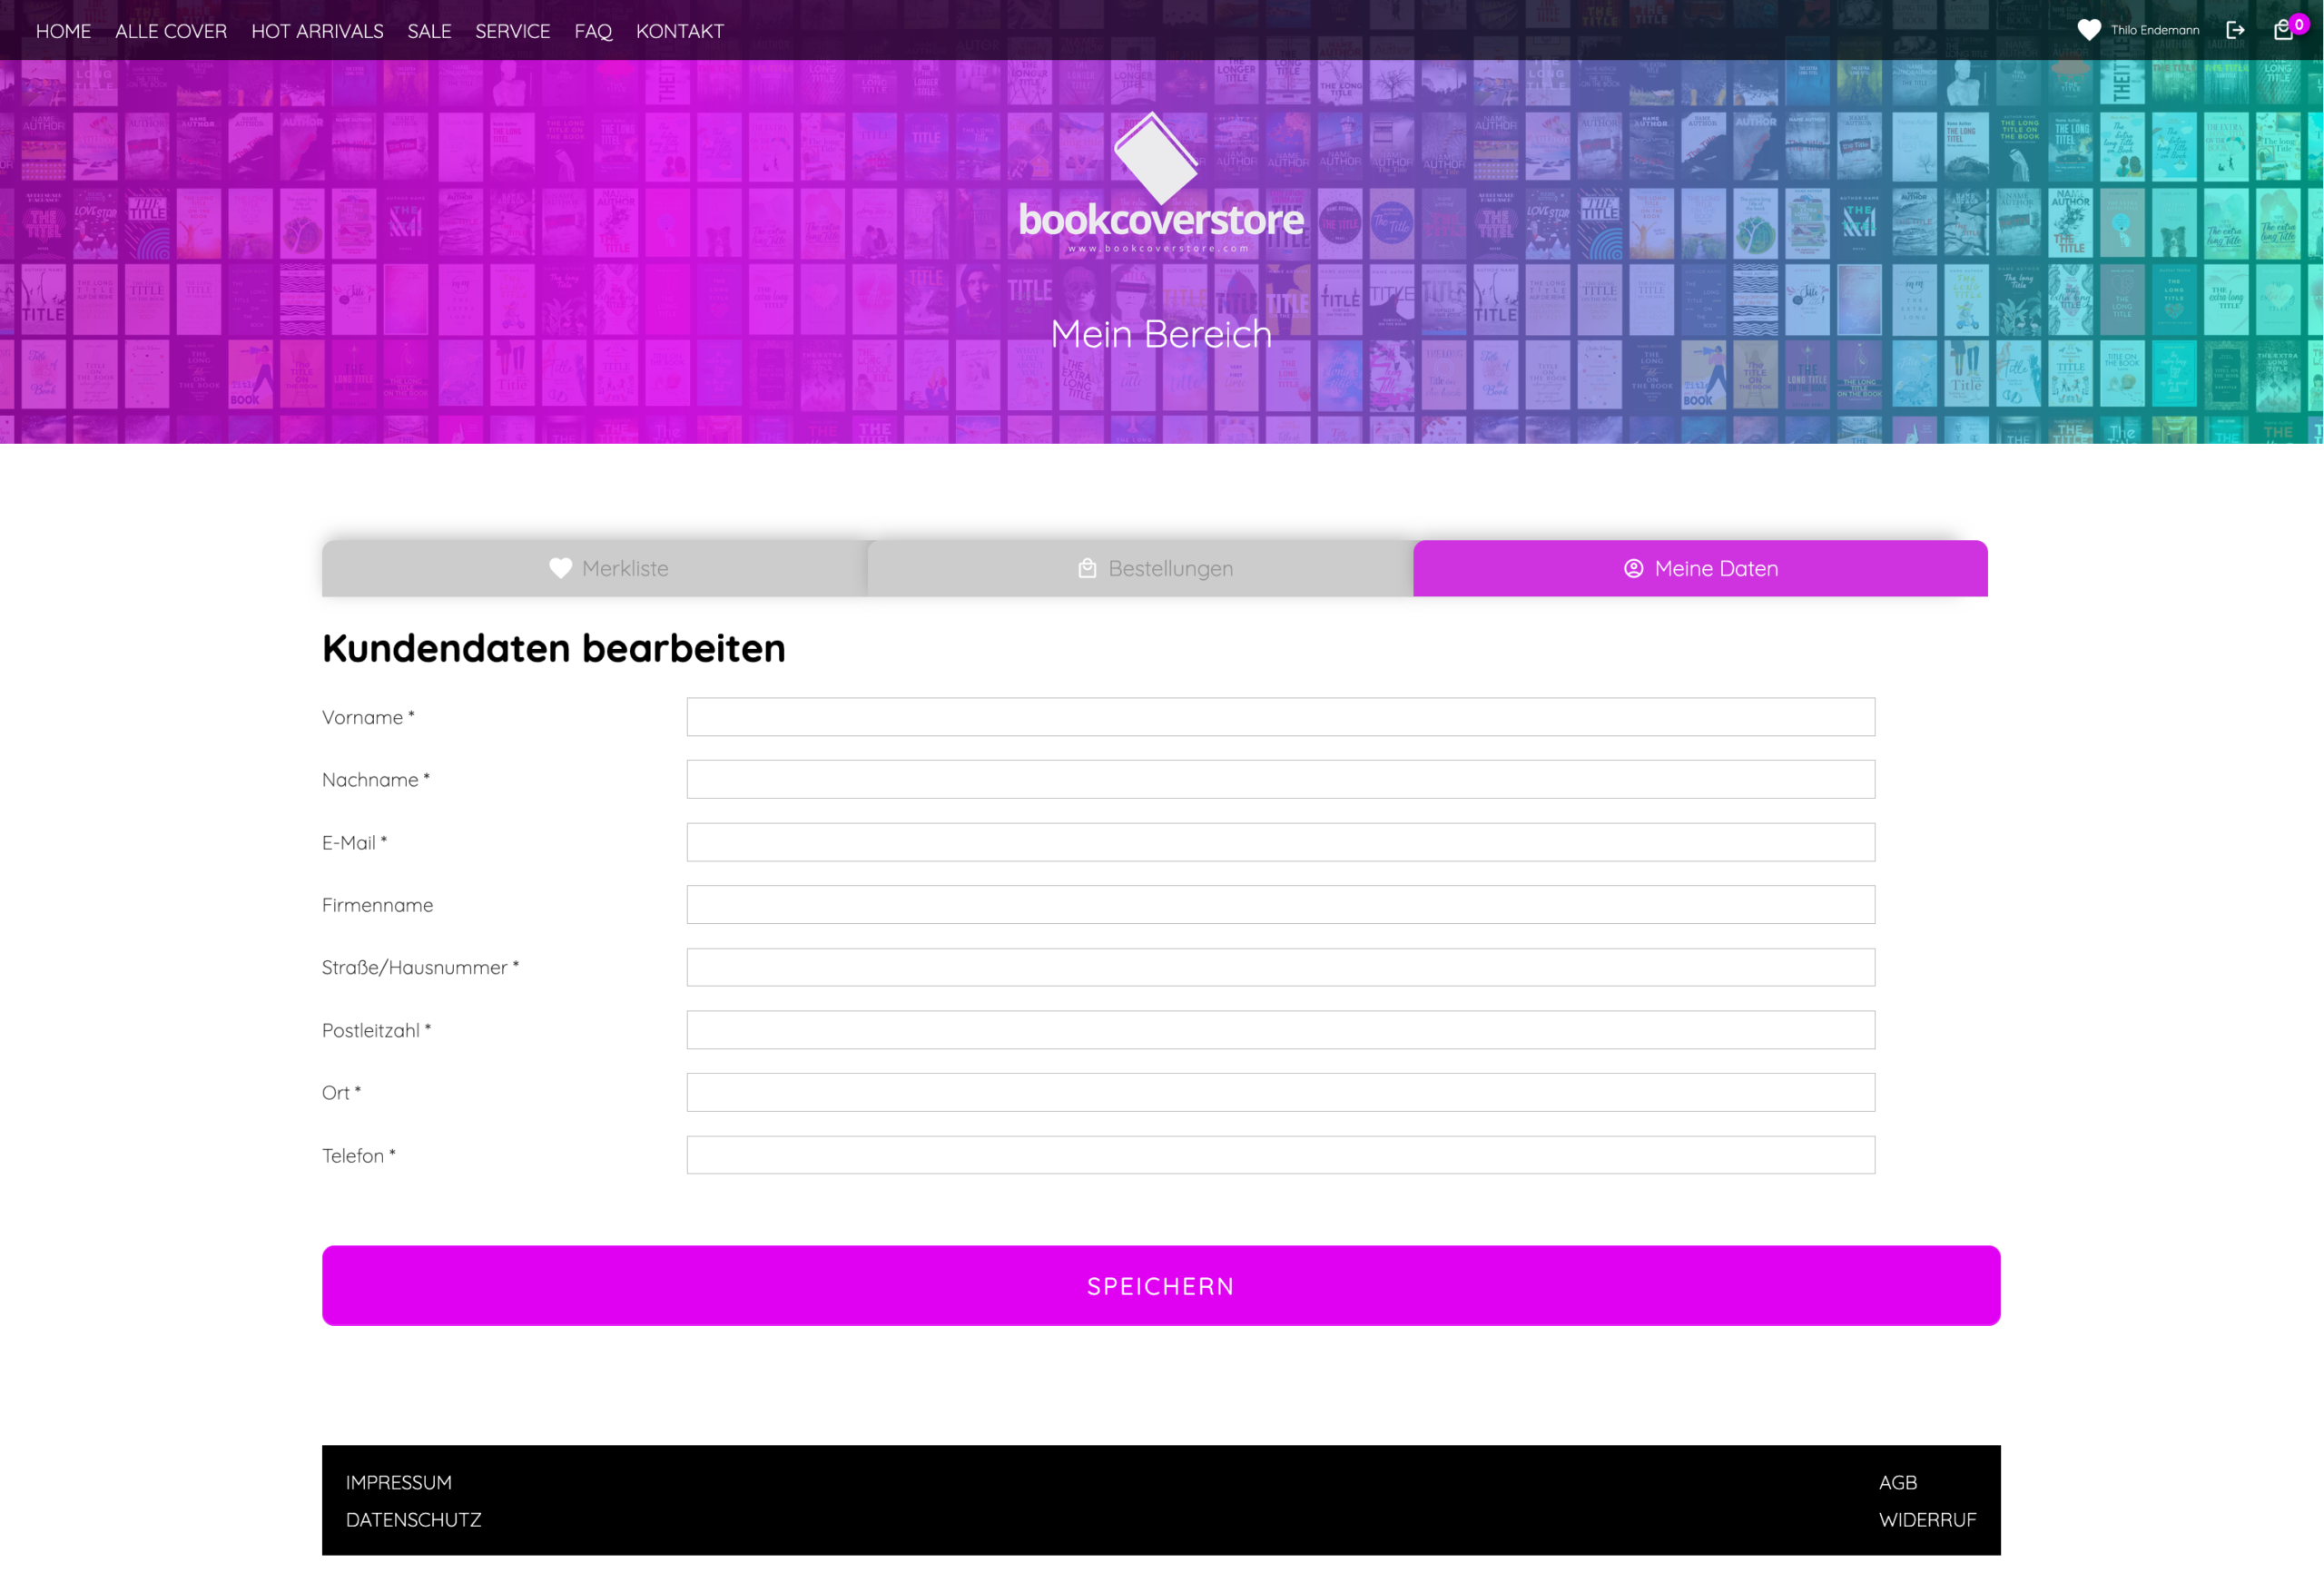The image size is (2324, 1582).
Task: Click the heart icon in Merkliste tab
Action: point(560,568)
